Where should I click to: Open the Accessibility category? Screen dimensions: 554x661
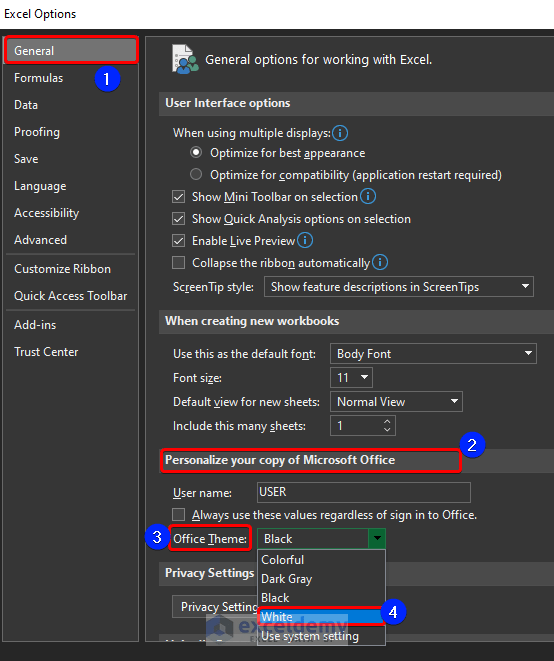(71, 213)
